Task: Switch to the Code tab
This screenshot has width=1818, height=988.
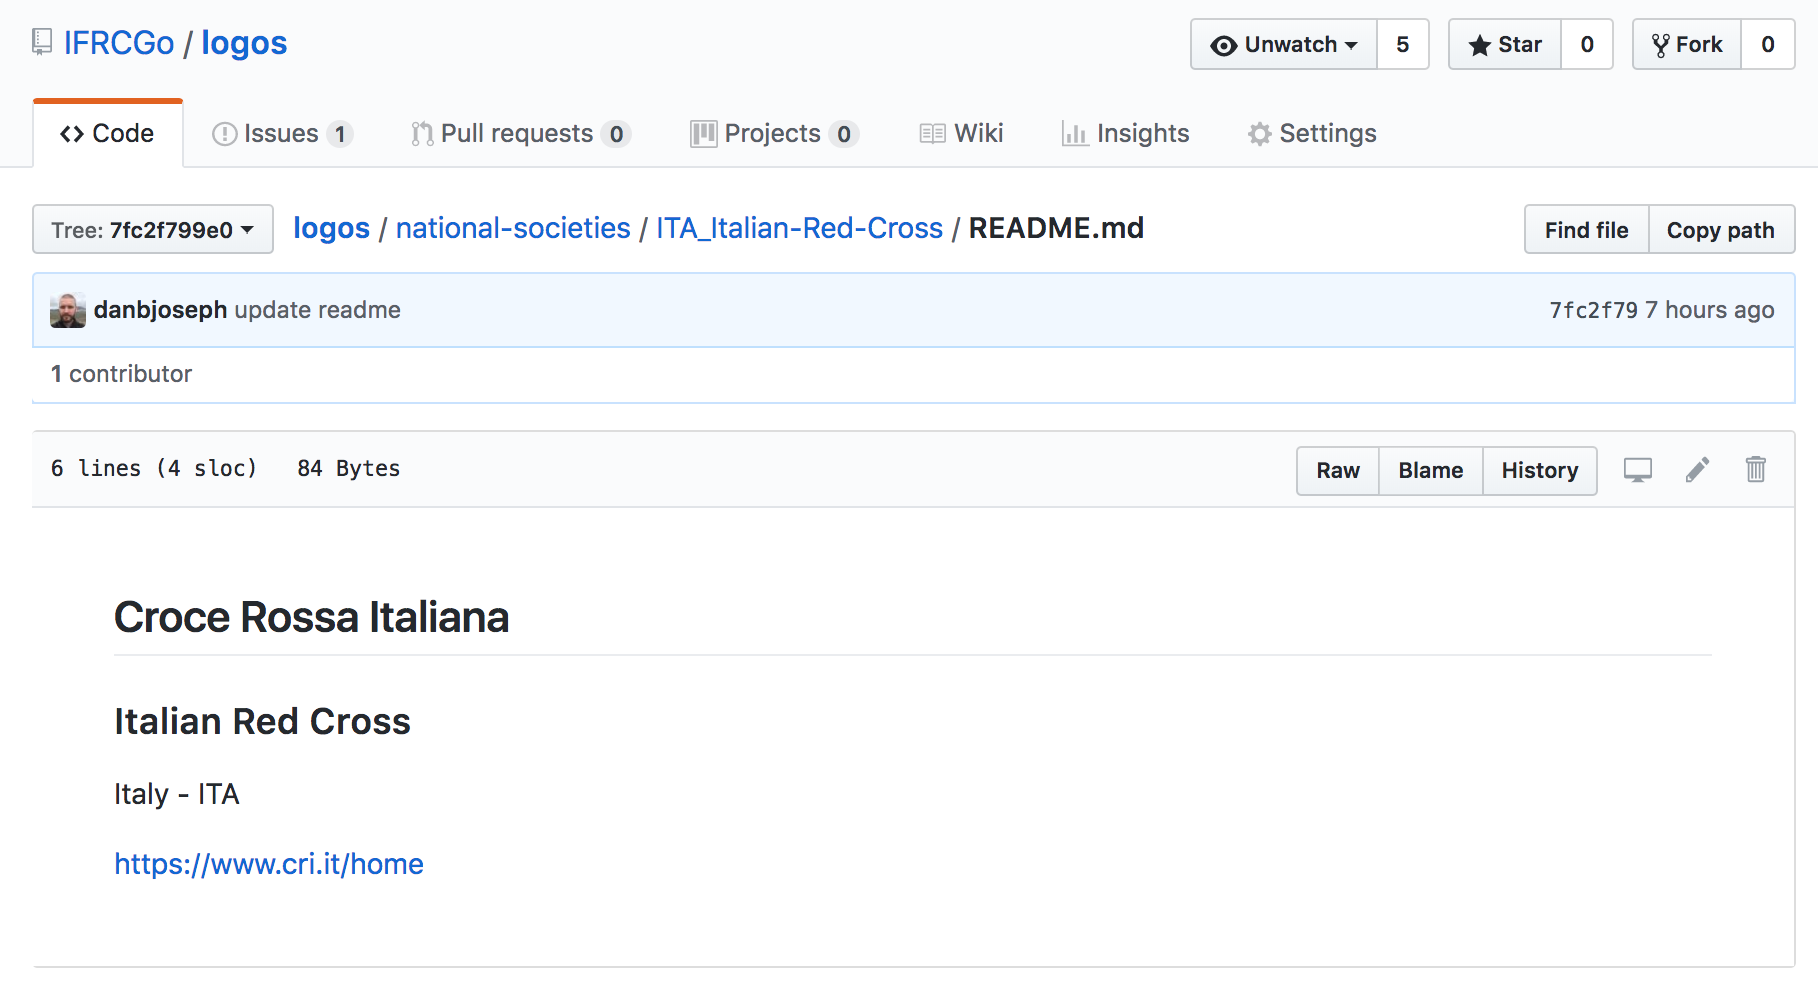Action: (x=108, y=133)
